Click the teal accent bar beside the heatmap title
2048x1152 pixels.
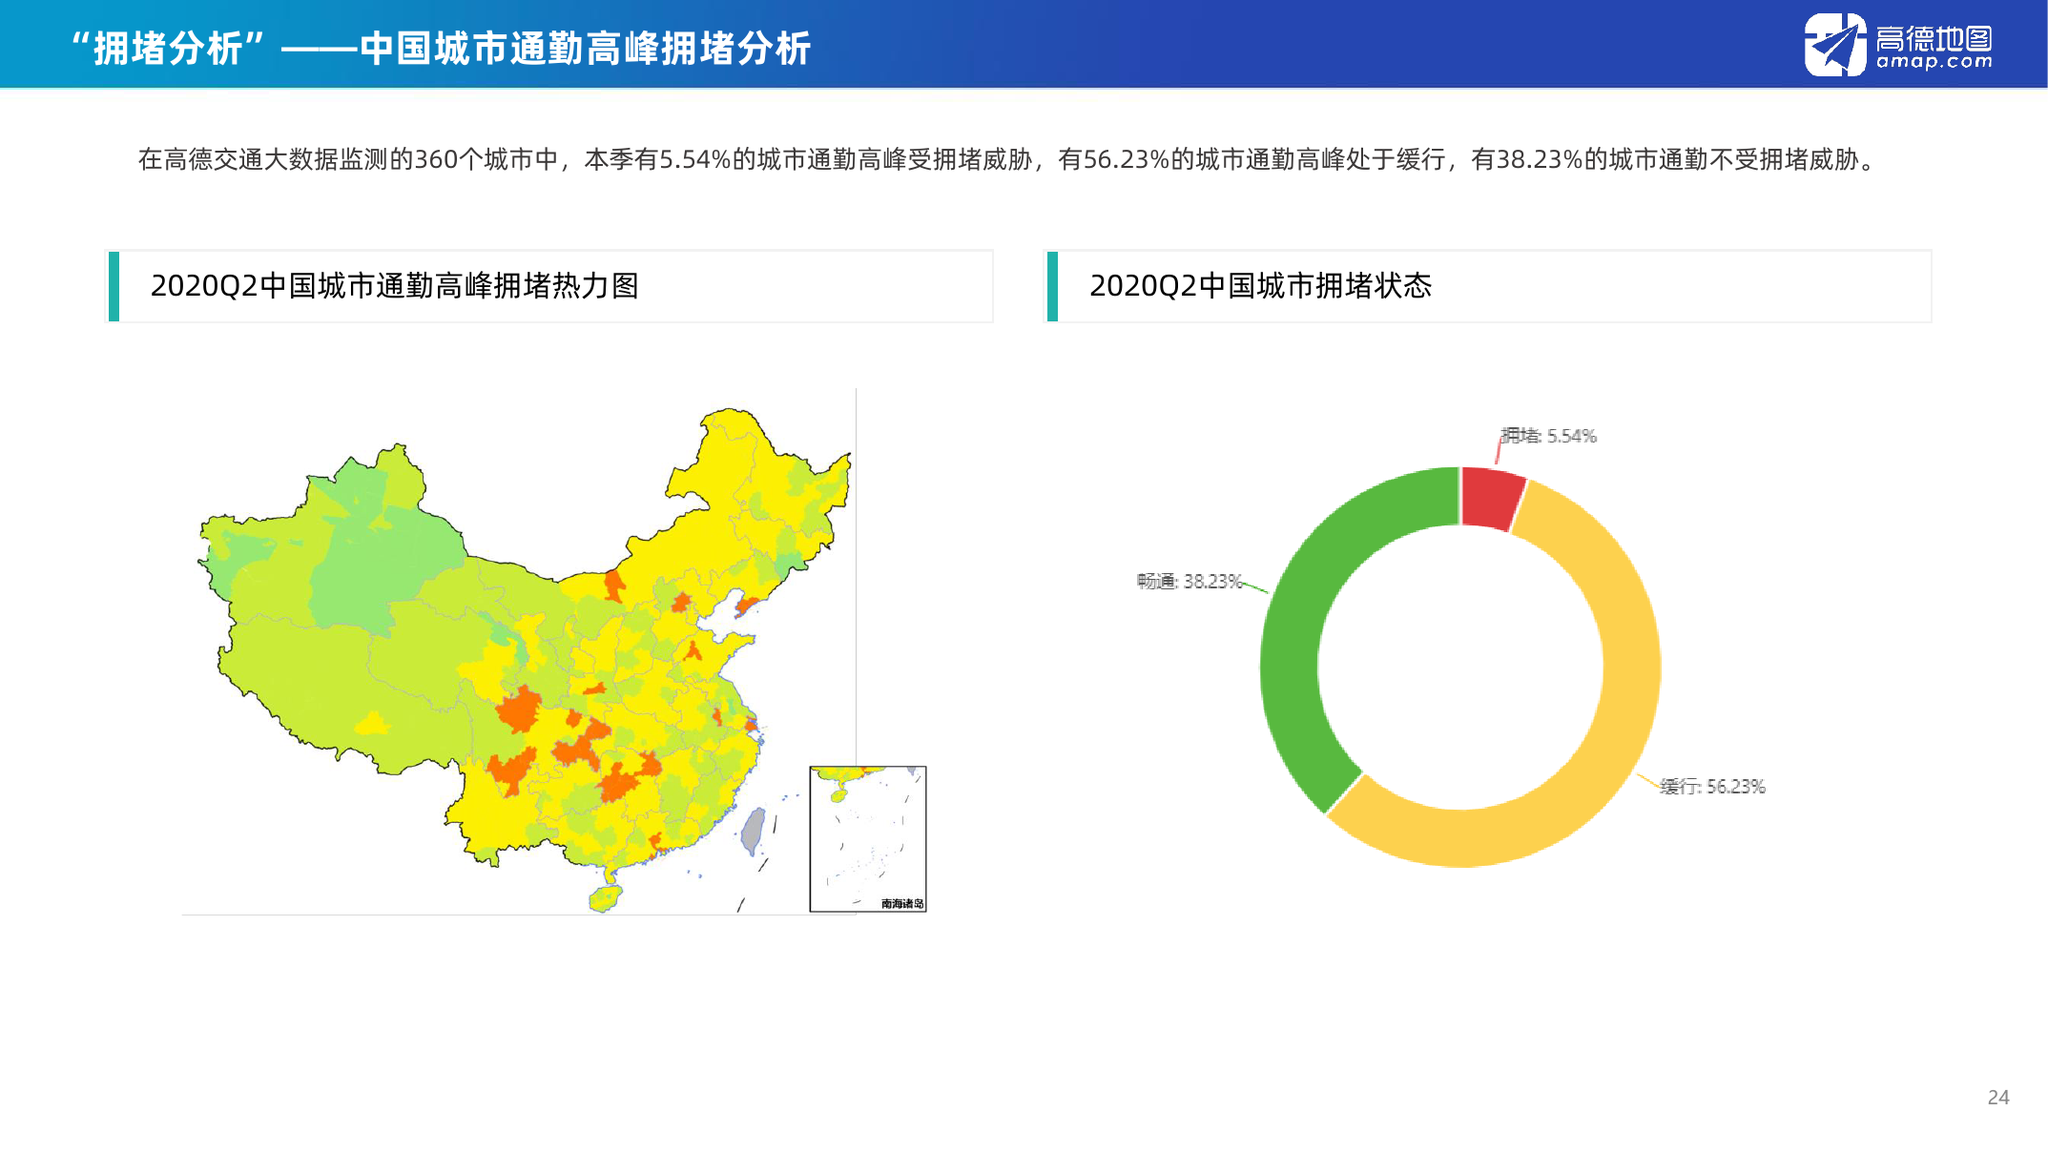(113, 287)
